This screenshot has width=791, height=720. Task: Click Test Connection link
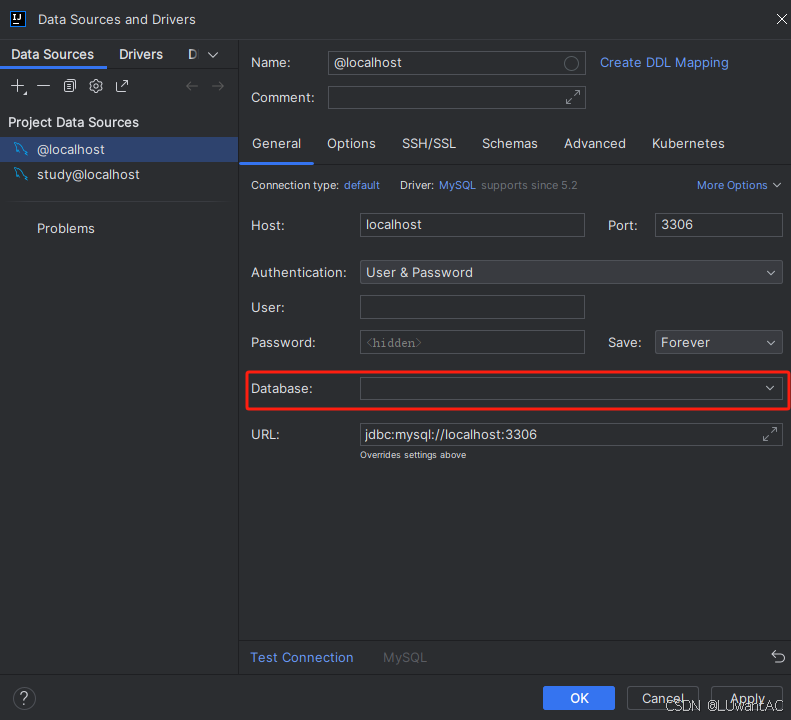[x=302, y=657]
